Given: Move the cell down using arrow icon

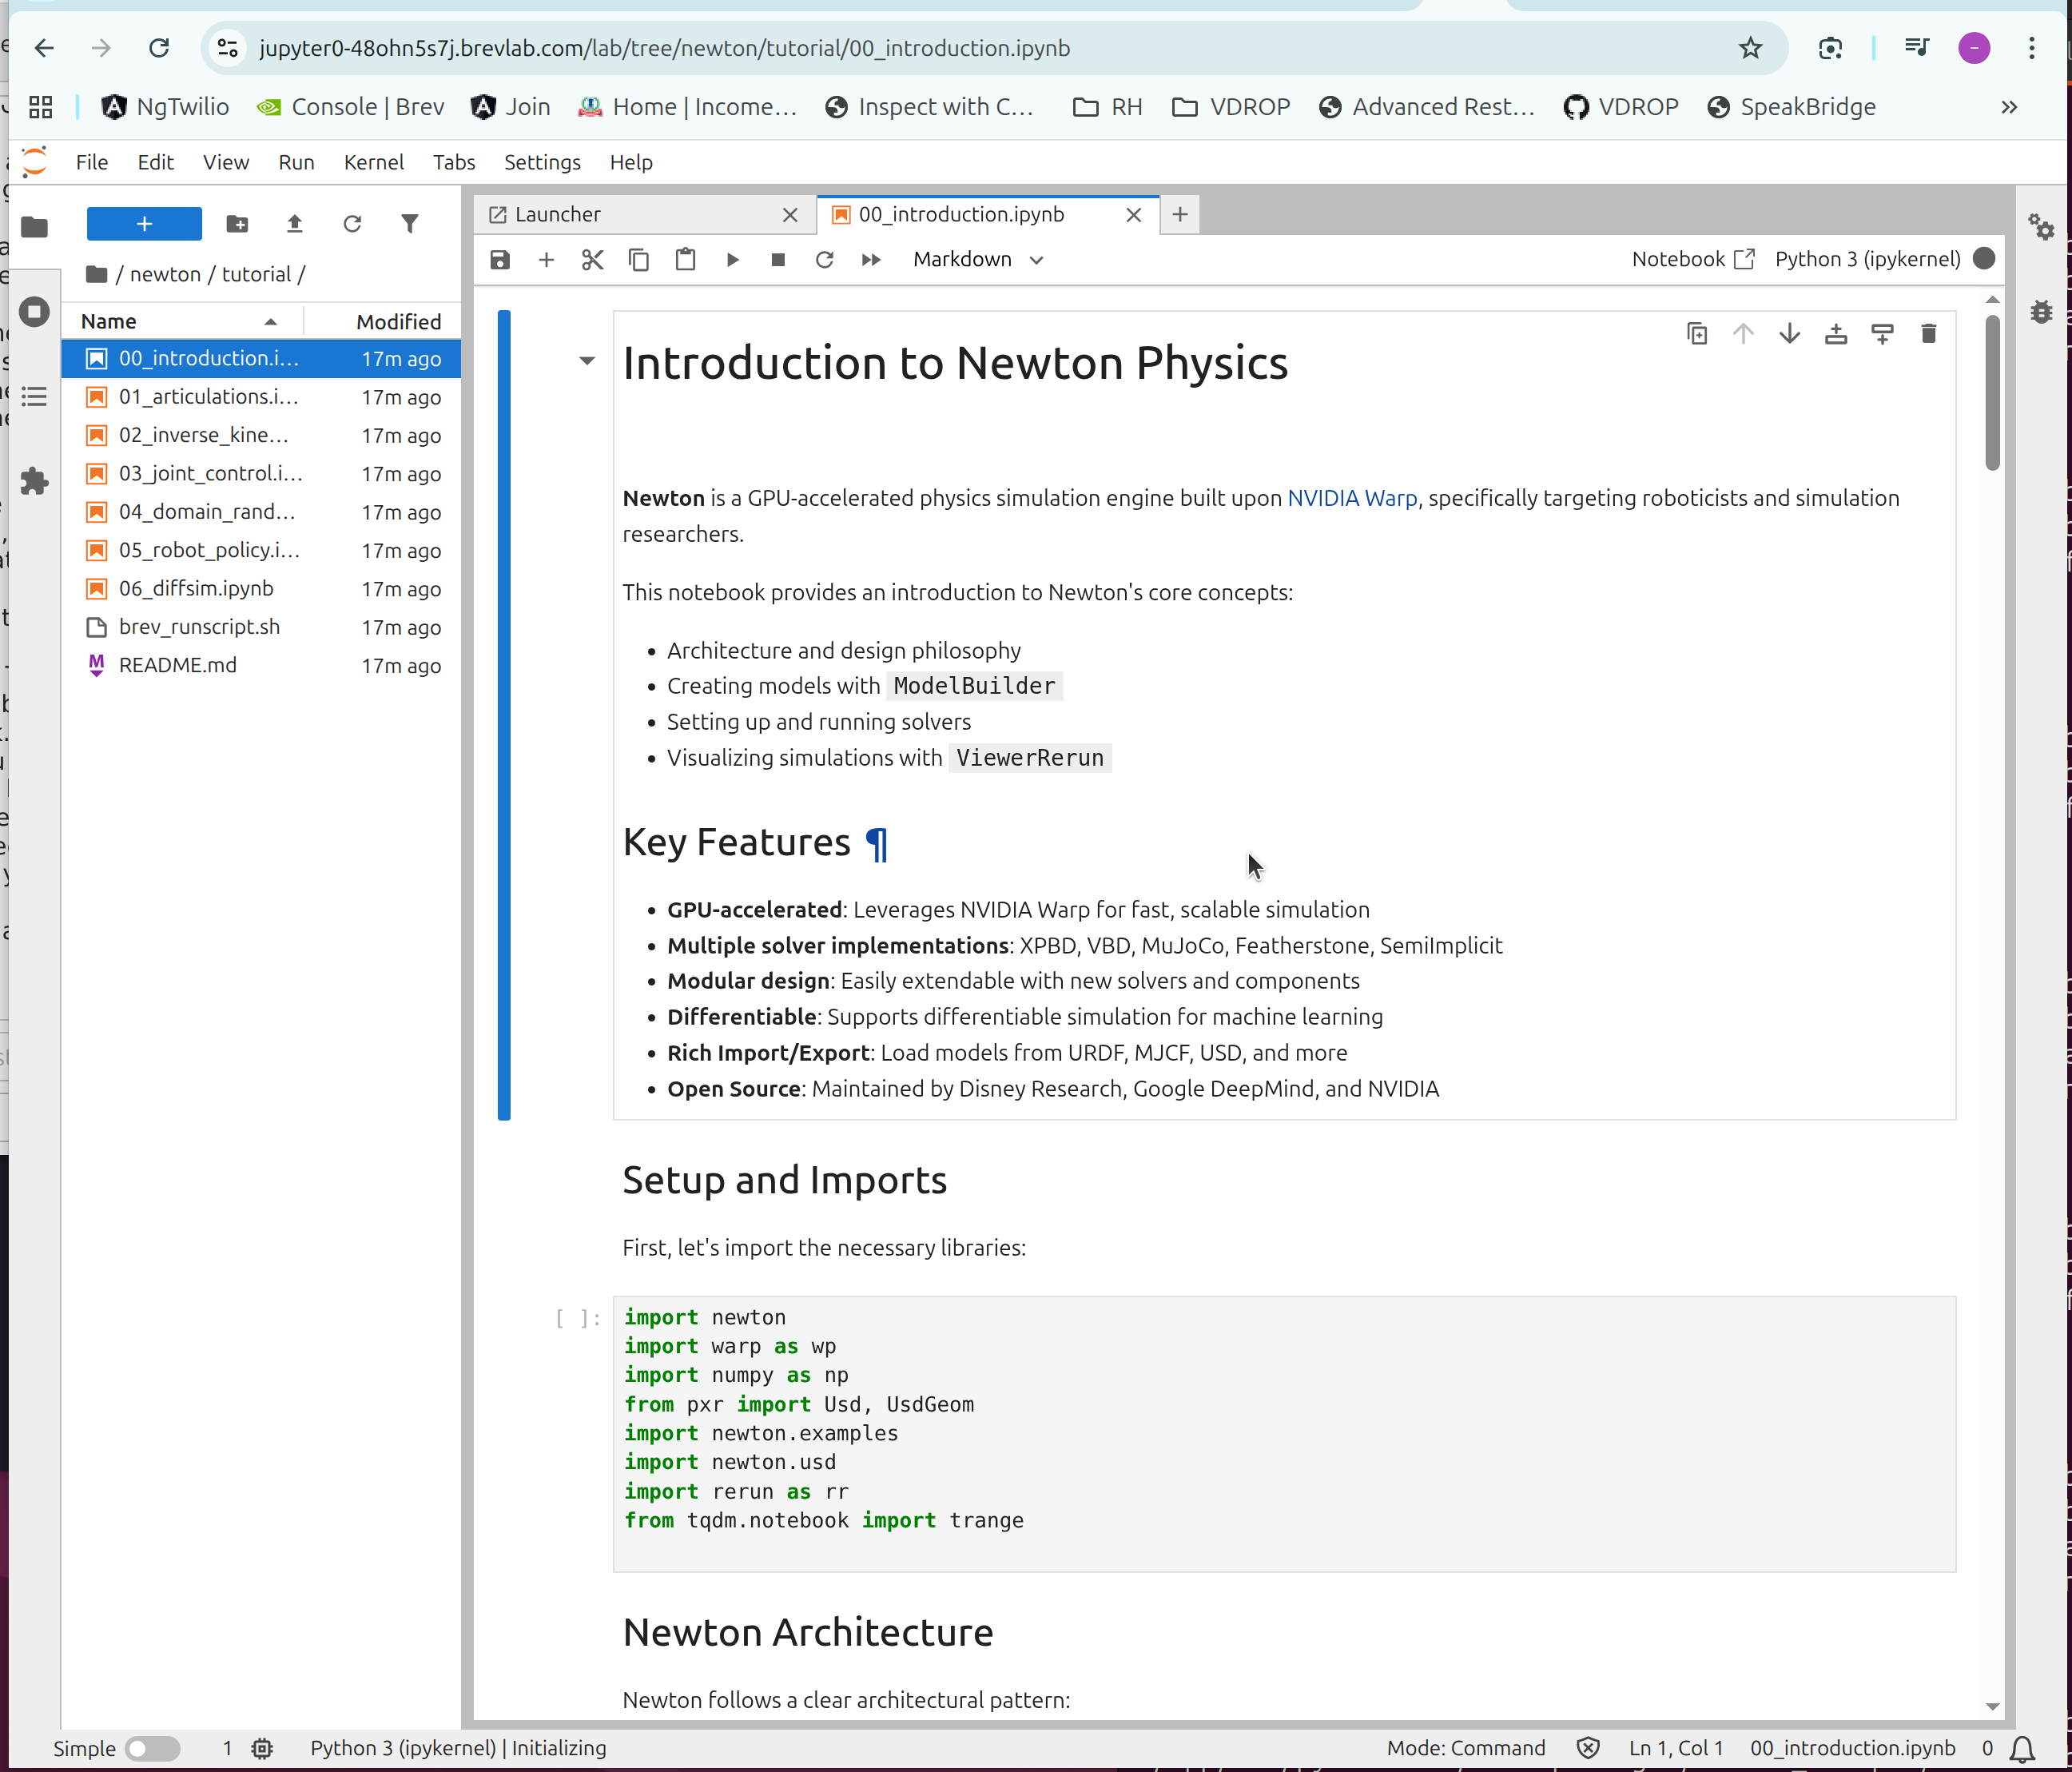Looking at the screenshot, I should [x=1789, y=333].
